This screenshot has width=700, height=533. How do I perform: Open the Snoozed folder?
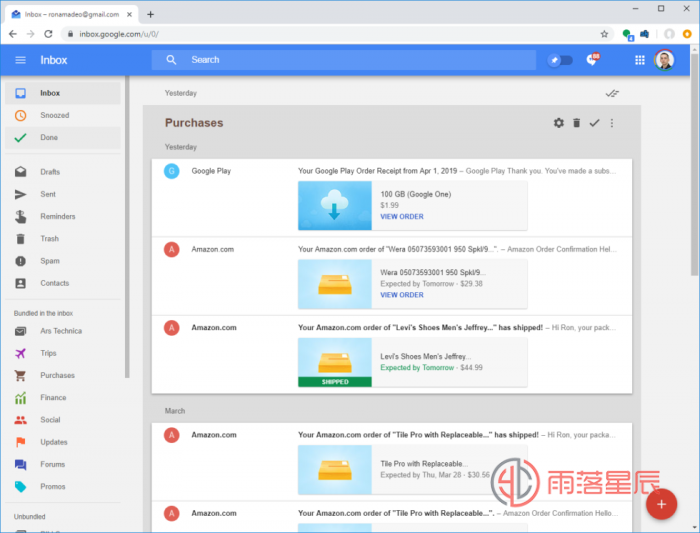(x=63, y=115)
